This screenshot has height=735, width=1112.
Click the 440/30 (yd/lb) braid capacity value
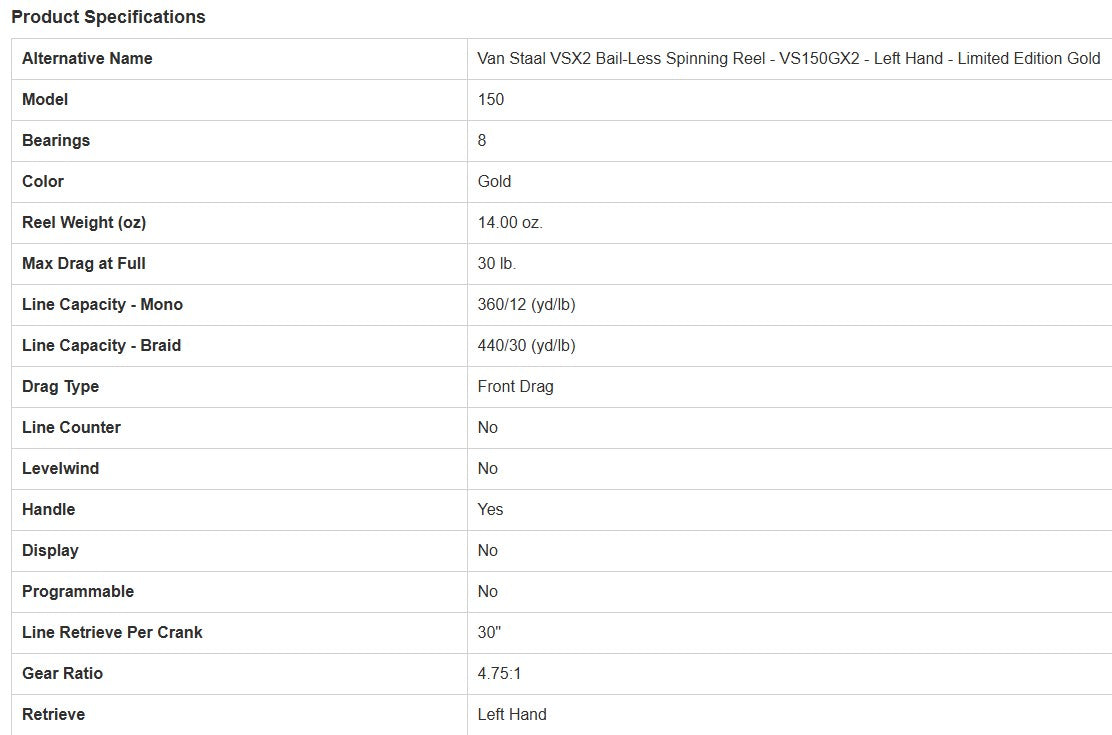tap(526, 345)
